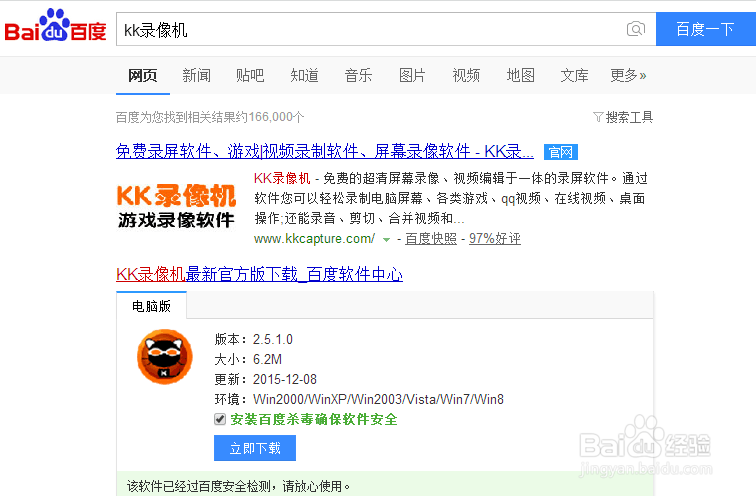Image resolution: width=756 pixels, height=496 pixels.
Task: Click the 版本: 2.5.1.0 text
Action: (x=254, y=339)
